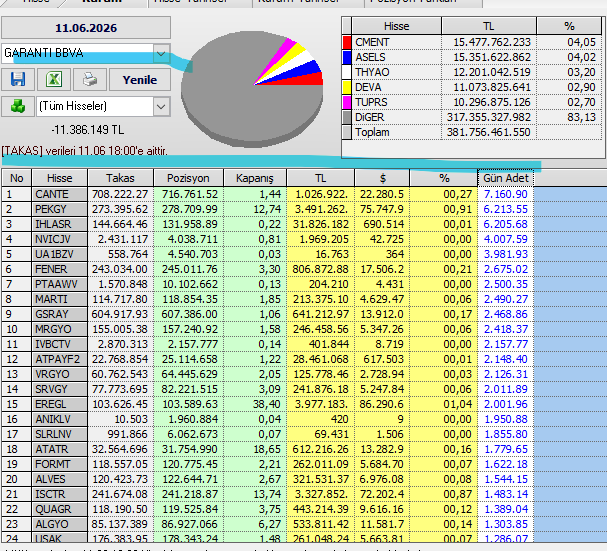Sort by the Takas column header
This screenshot has height=551, width=607.
click(120, 178)
